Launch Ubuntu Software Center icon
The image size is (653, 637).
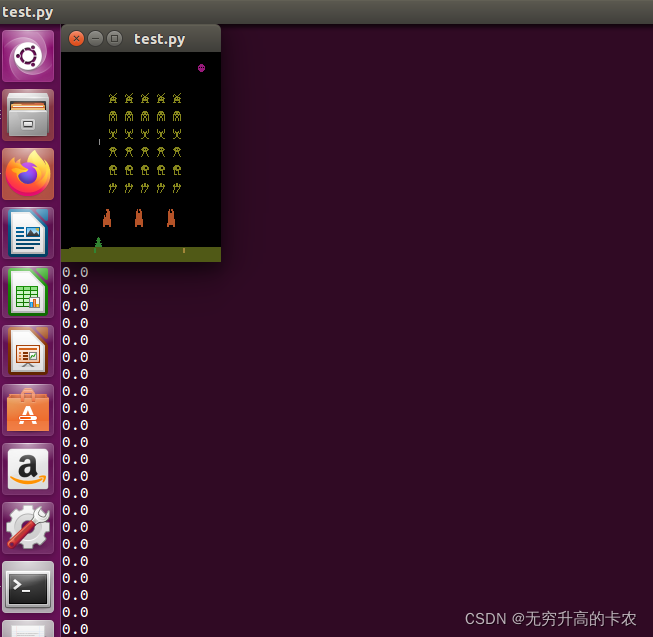[28, 410]
